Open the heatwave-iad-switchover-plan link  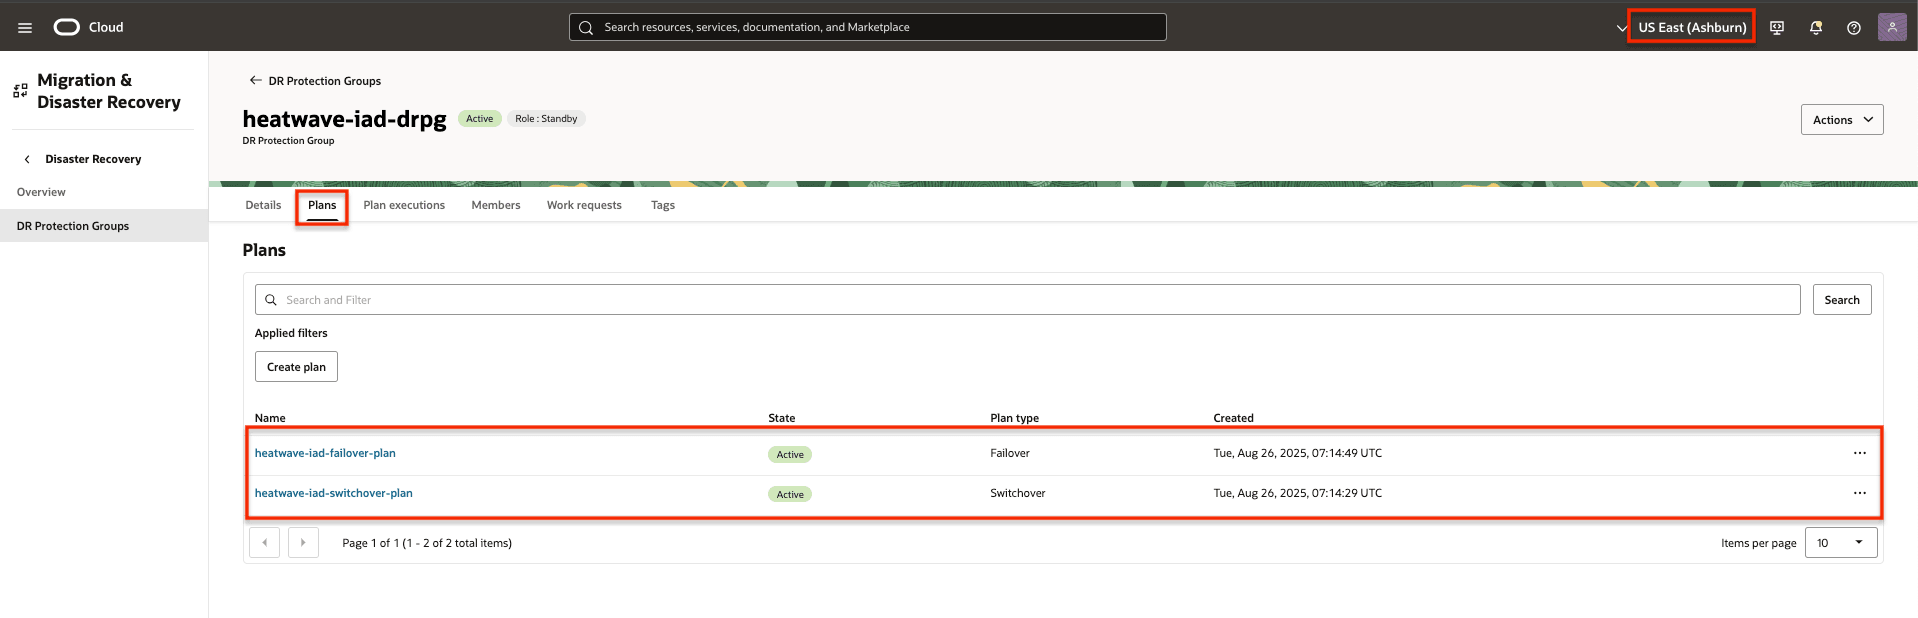pyautogui.click(x=333, y=493)
